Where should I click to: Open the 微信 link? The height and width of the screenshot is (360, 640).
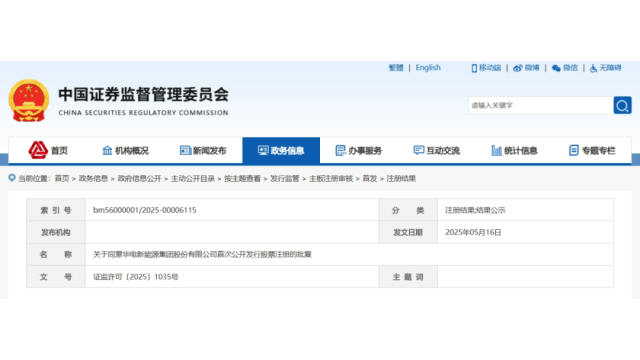(x=570, y=68)
